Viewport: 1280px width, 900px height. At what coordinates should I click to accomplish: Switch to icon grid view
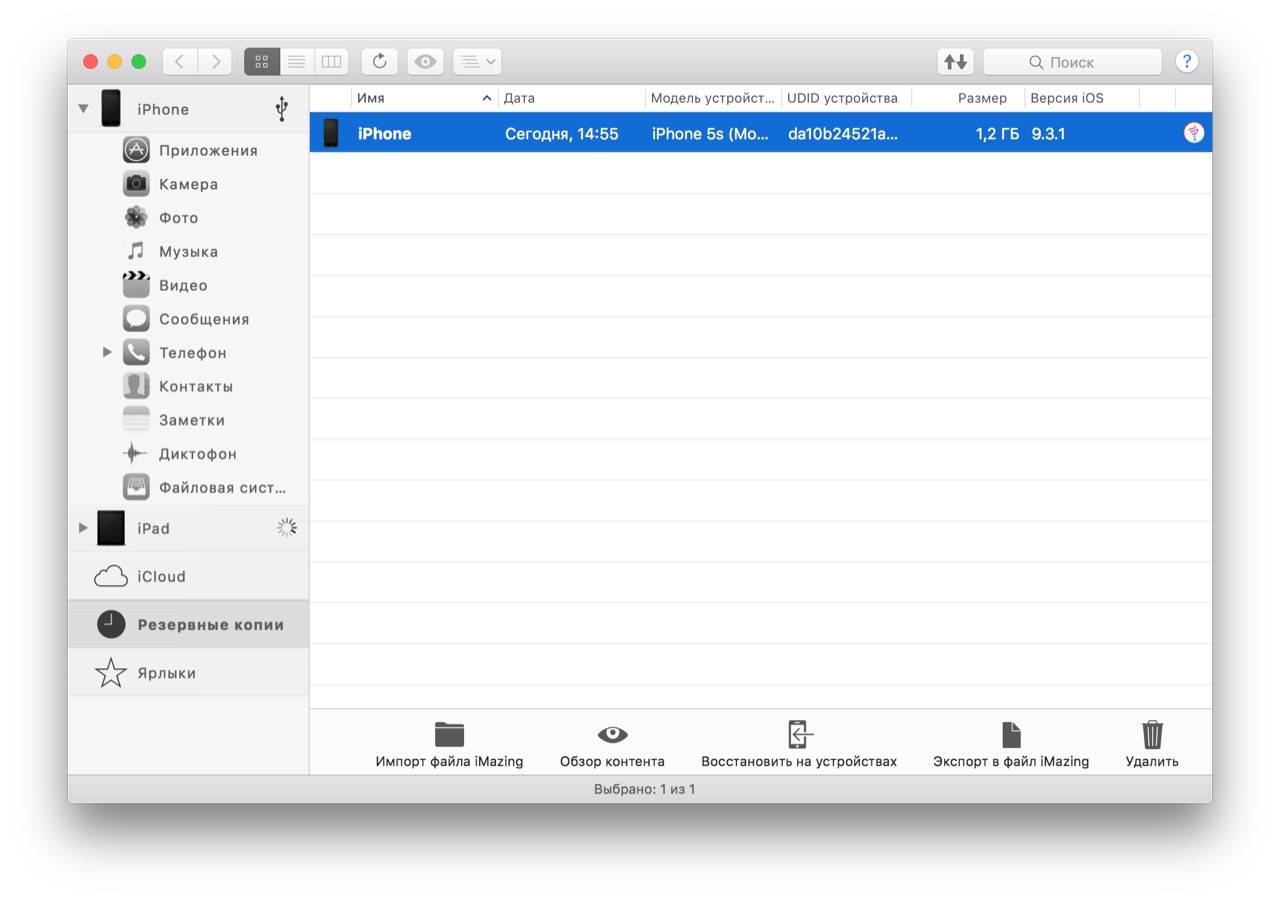262,62
